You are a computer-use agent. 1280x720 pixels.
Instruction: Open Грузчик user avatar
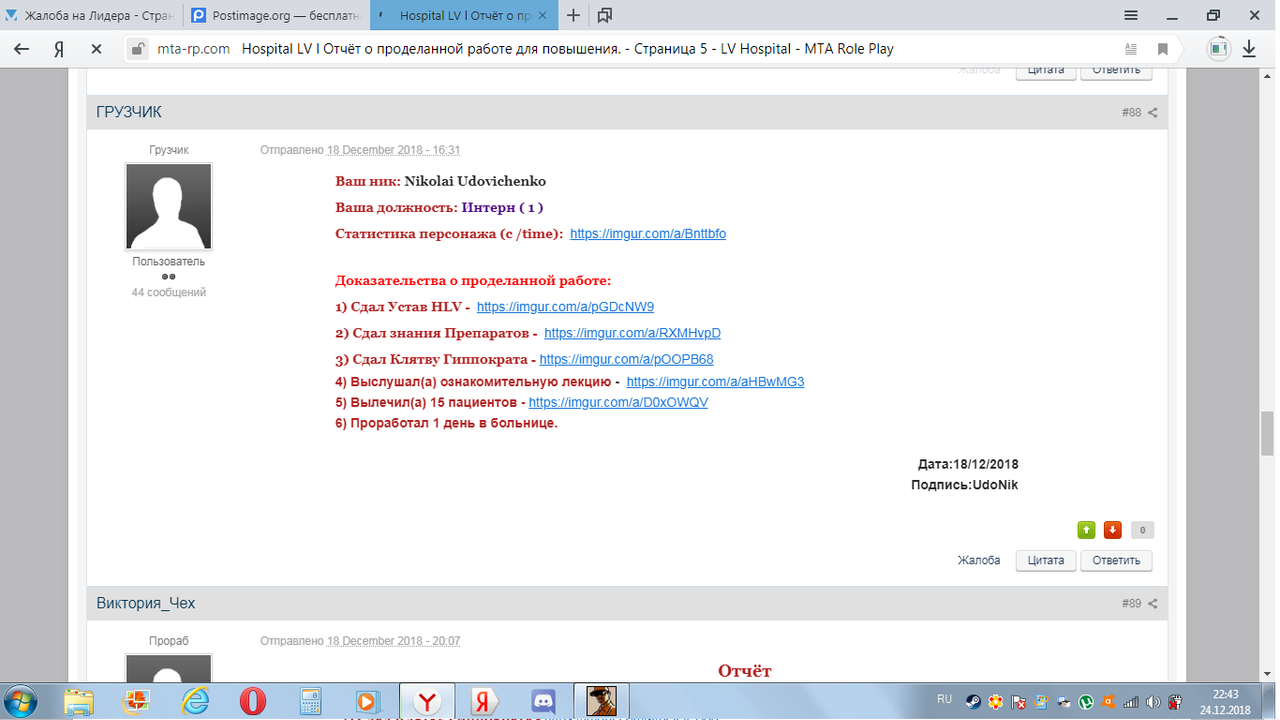(x=168, y=206)
